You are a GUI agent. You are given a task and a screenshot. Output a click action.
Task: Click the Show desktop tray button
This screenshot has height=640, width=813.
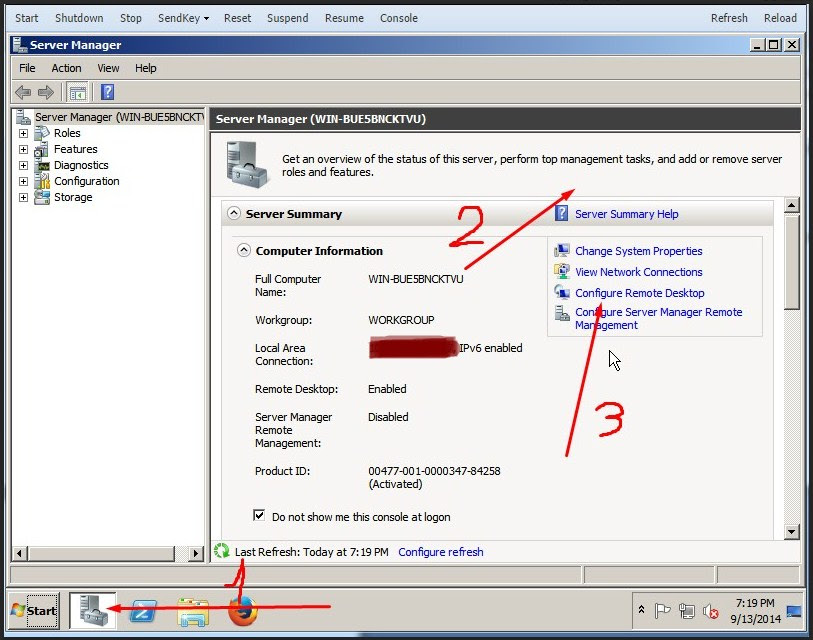point(794,611)
